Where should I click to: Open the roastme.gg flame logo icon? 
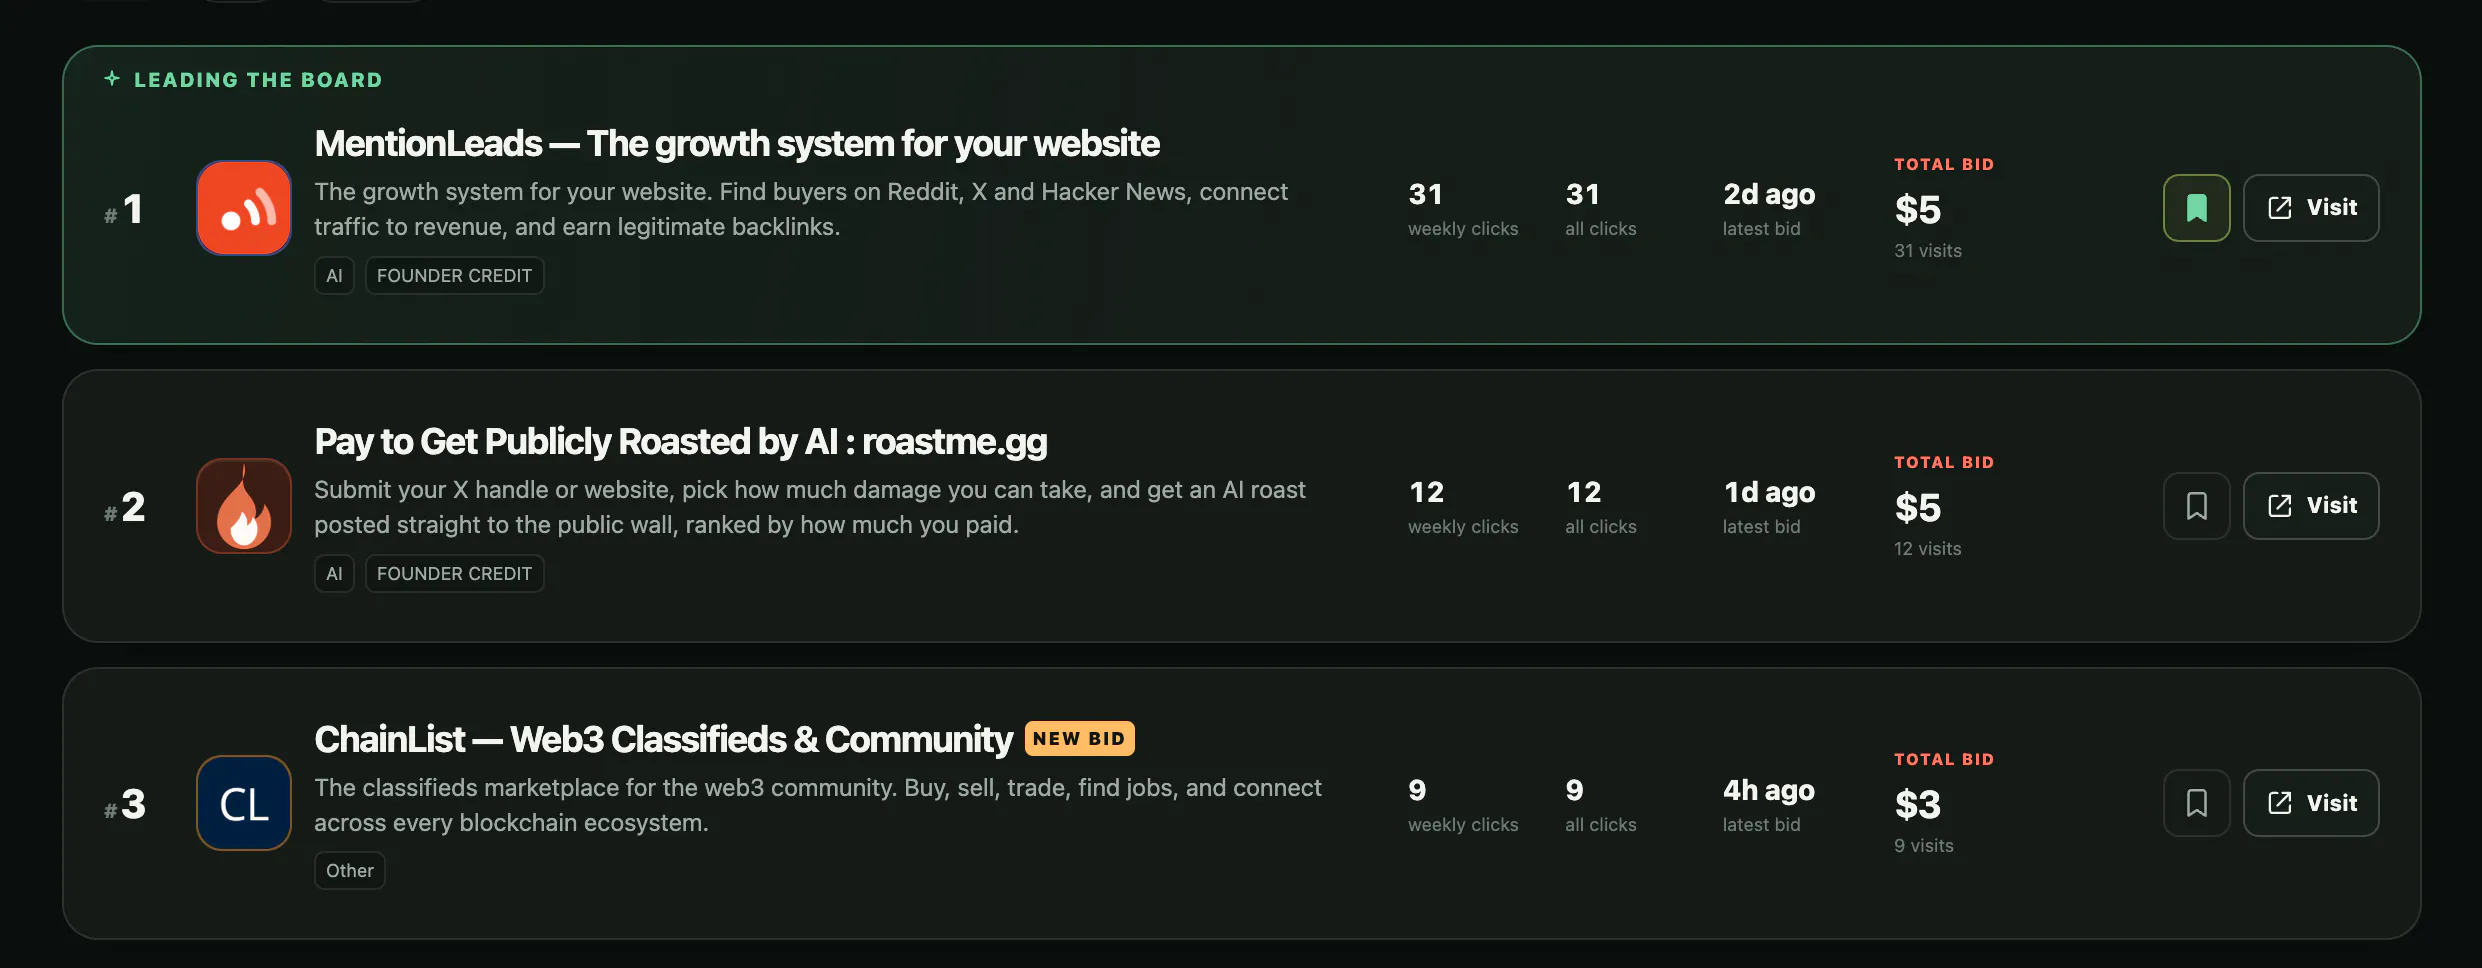(244, 506)
